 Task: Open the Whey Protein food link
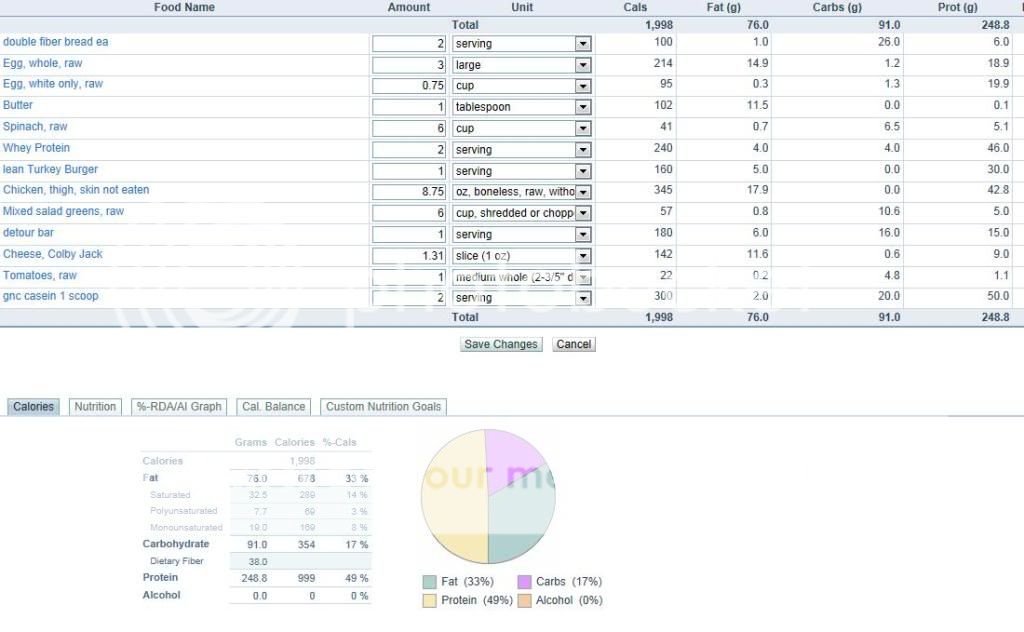36,148
